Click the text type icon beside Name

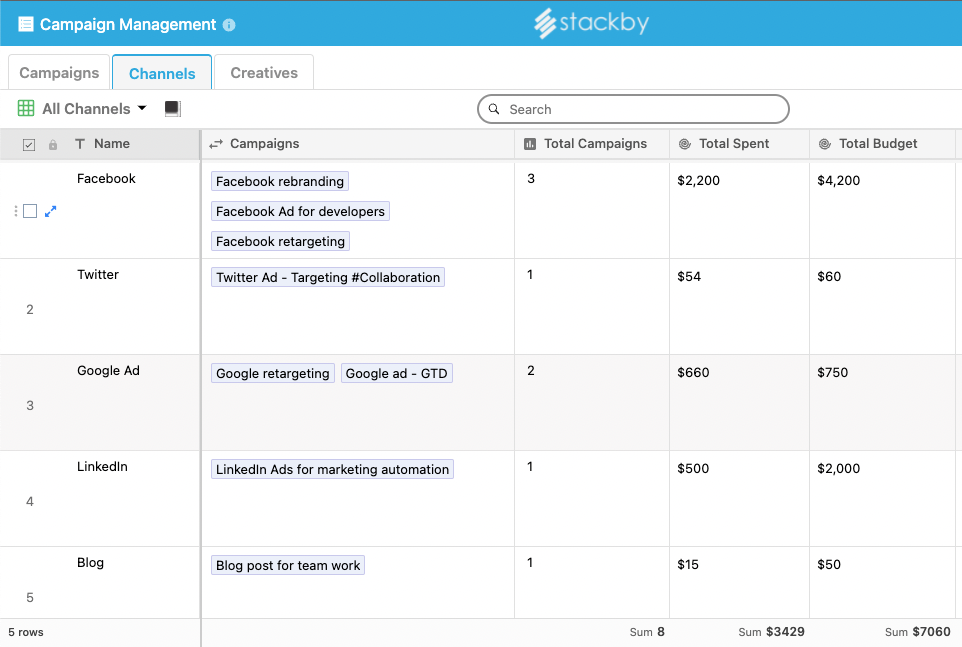tap(80, 144)
